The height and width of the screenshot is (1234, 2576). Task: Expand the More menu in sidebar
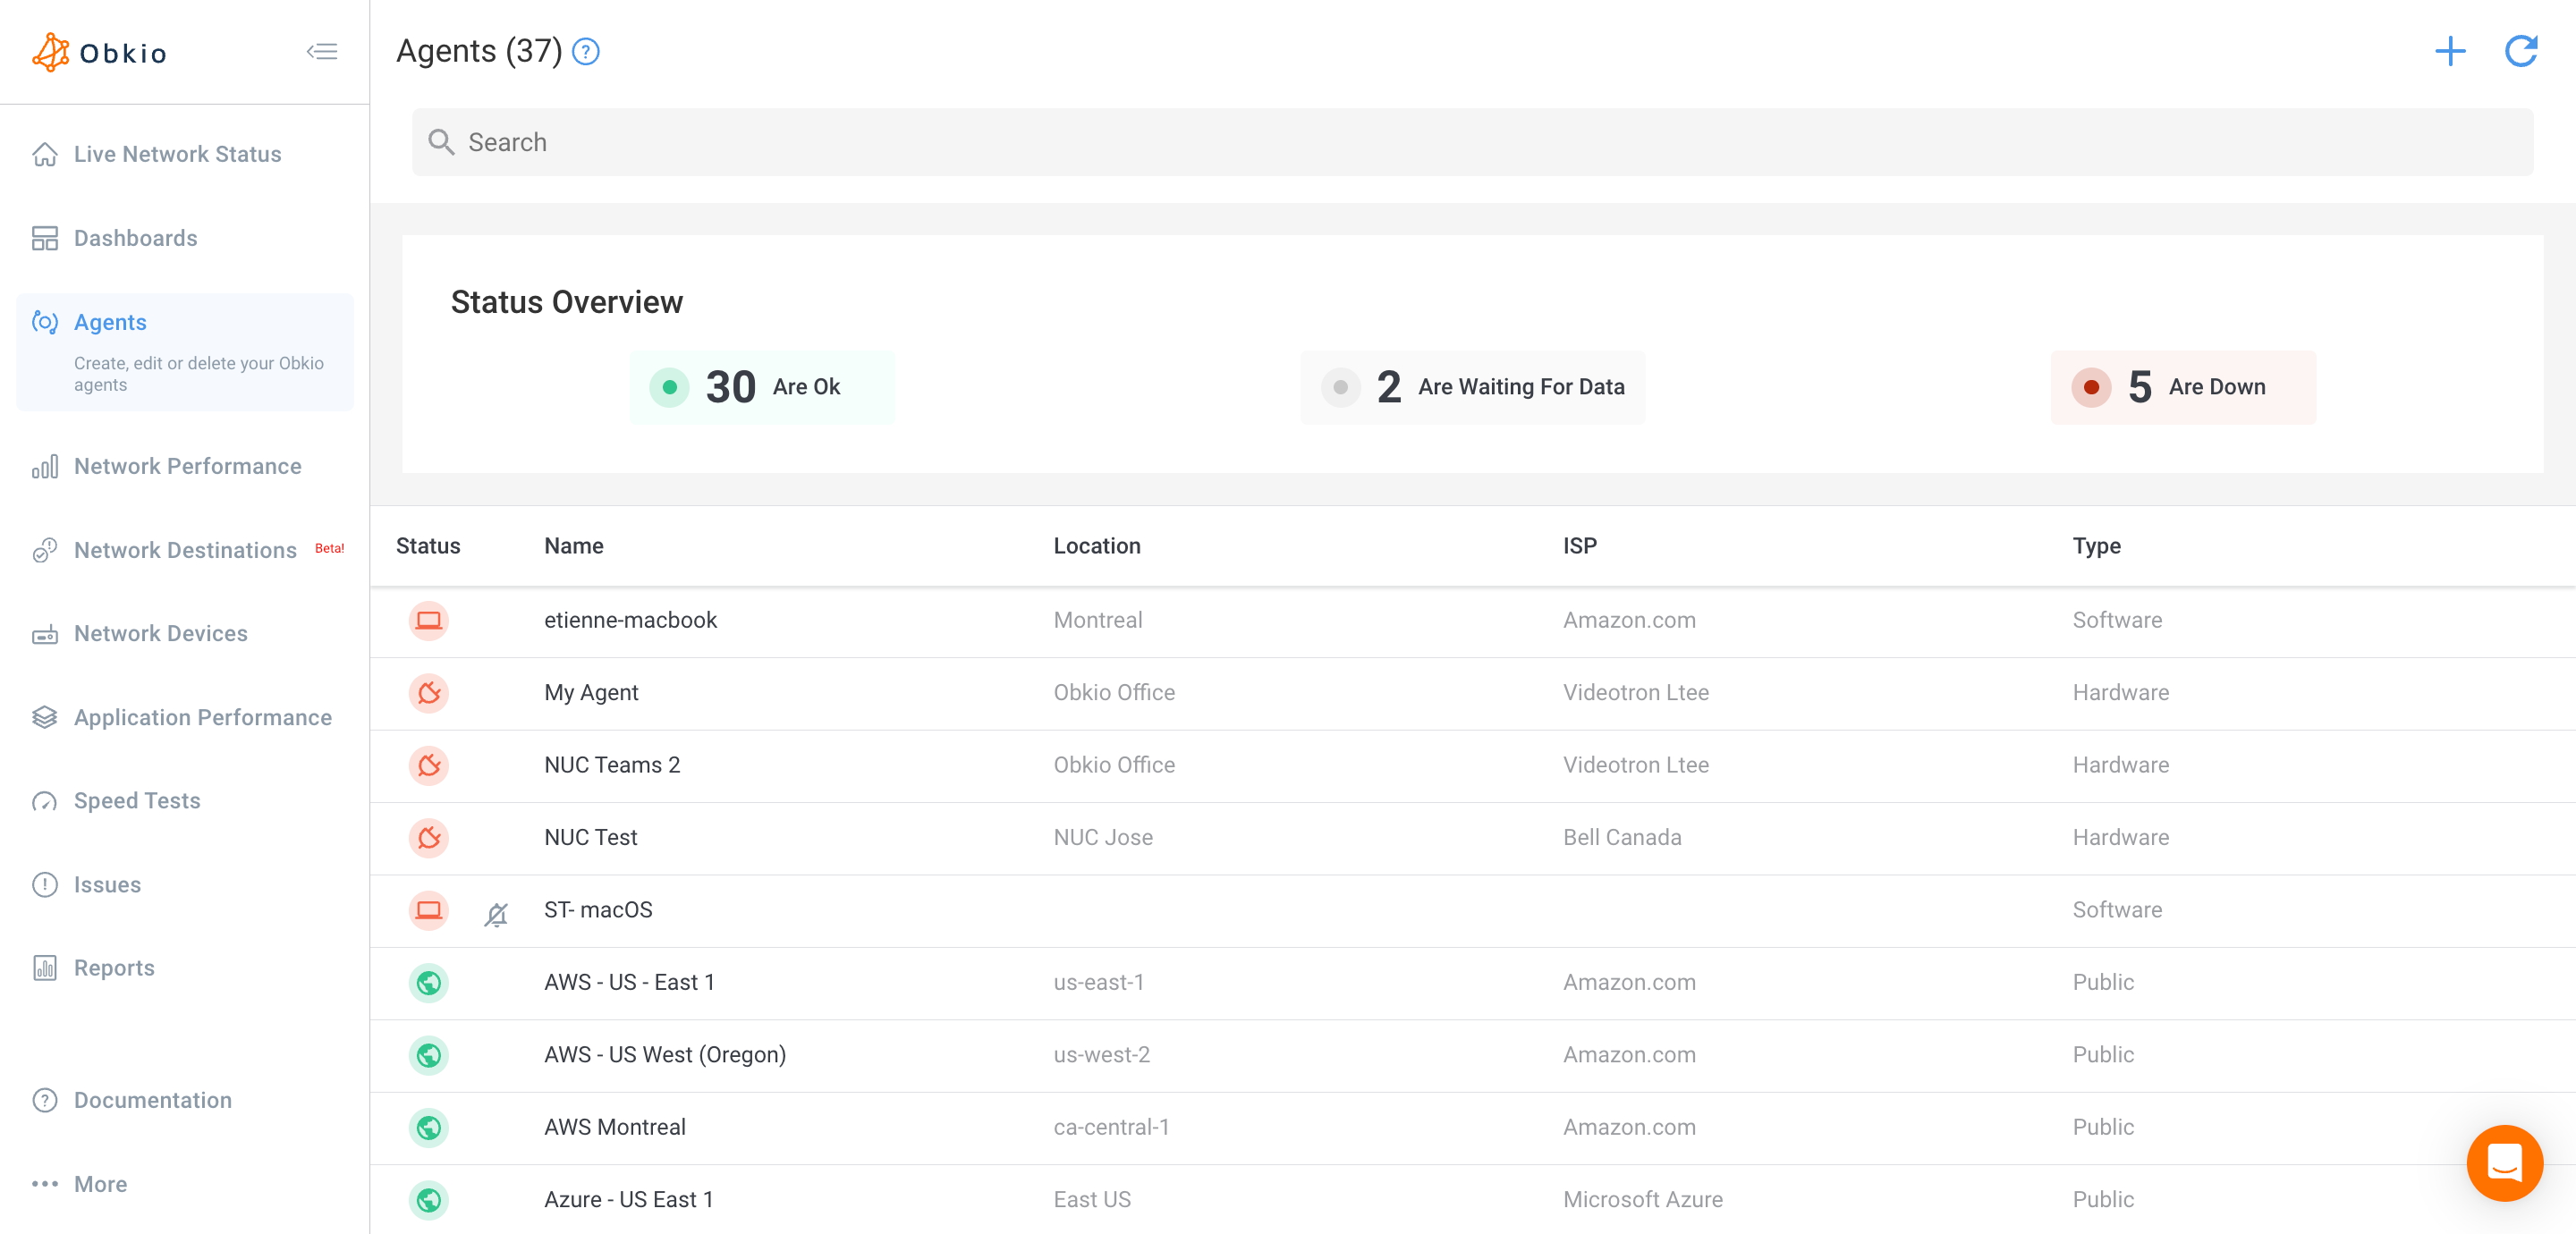click(100, 1183)
